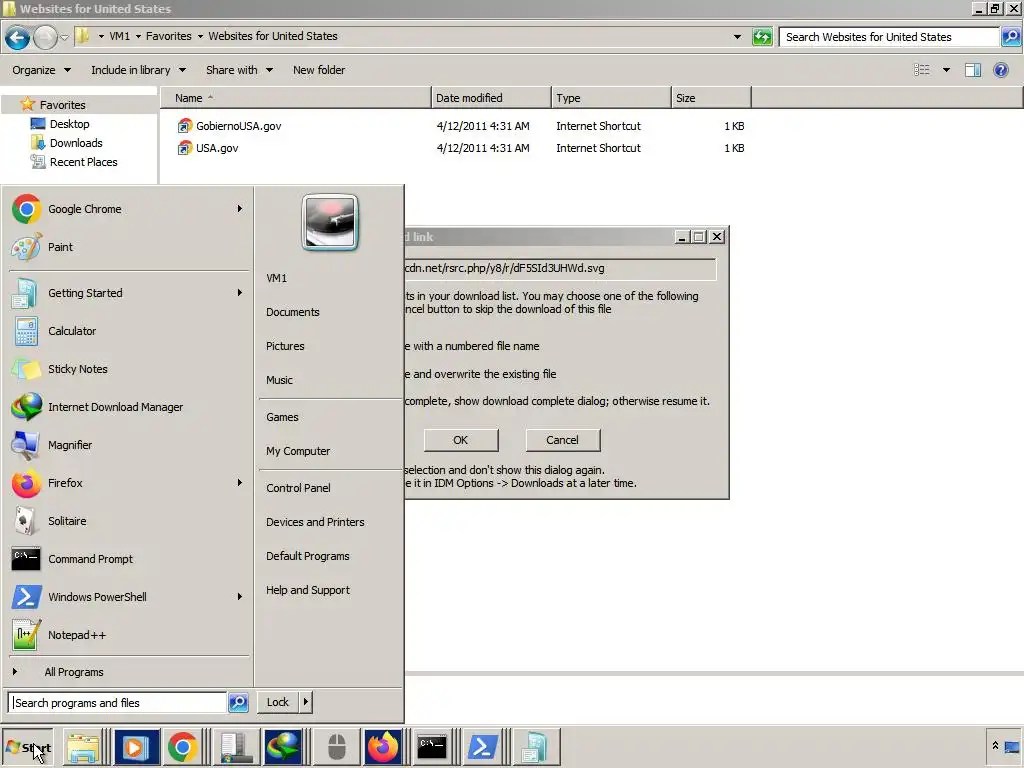Click the mouse icon on the taskbar
The height and width of the screenshot is (768, 1024).
point(336,747)
